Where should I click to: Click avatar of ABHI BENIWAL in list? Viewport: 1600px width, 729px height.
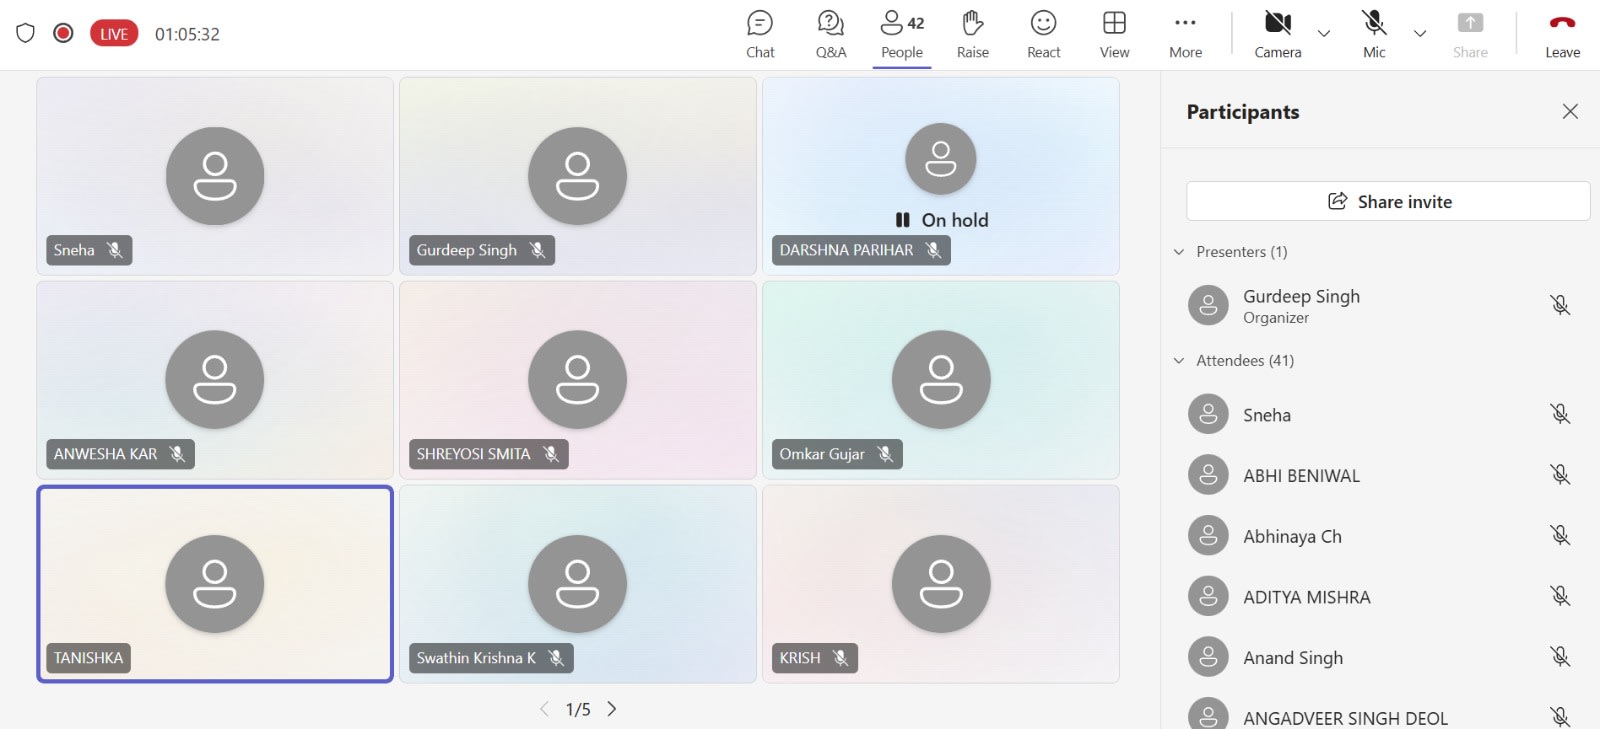point(1208,475)
